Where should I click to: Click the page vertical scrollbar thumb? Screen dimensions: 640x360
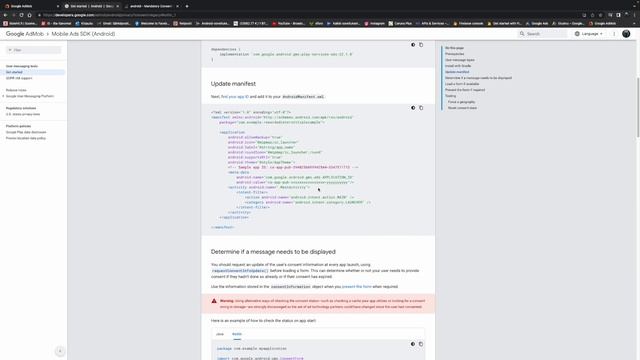(638, 107)
